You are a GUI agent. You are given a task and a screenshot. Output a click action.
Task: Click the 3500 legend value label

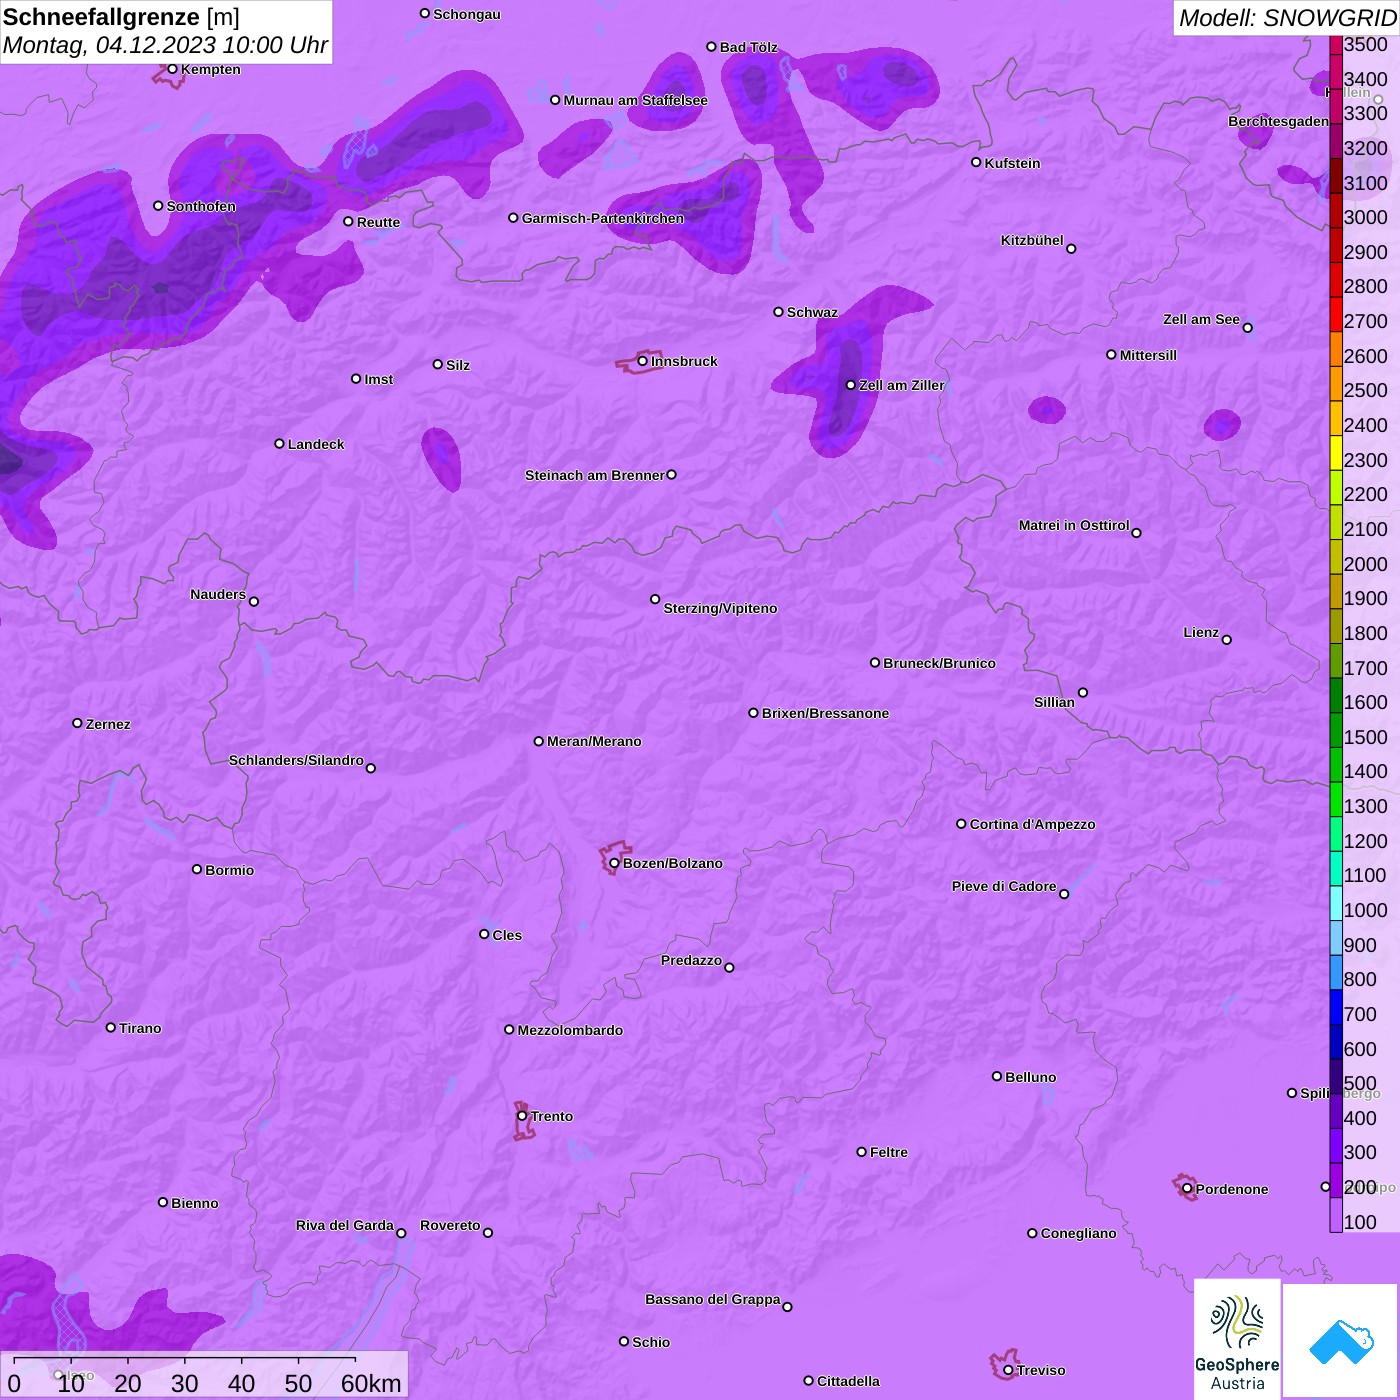[1365, 44]
